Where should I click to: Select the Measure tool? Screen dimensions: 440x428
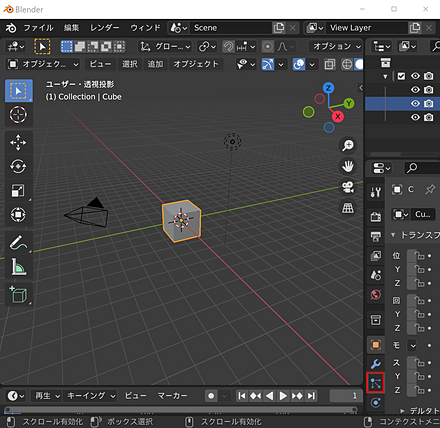click(x=18, y=267)
